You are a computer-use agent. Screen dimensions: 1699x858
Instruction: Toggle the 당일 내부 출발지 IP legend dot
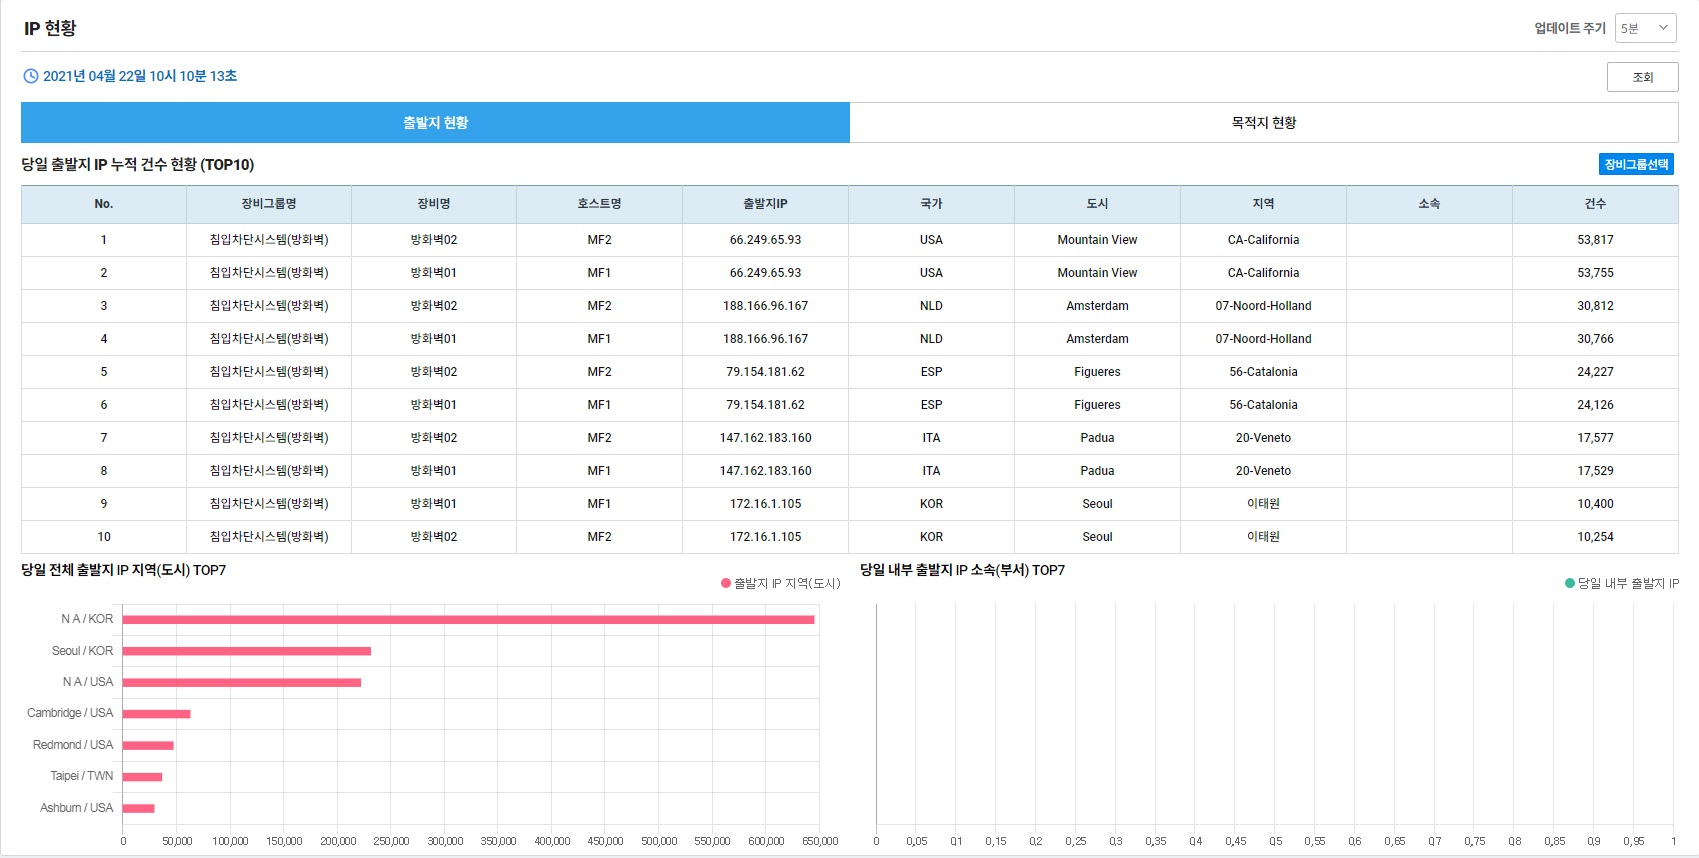click(x=1570, y=583)
